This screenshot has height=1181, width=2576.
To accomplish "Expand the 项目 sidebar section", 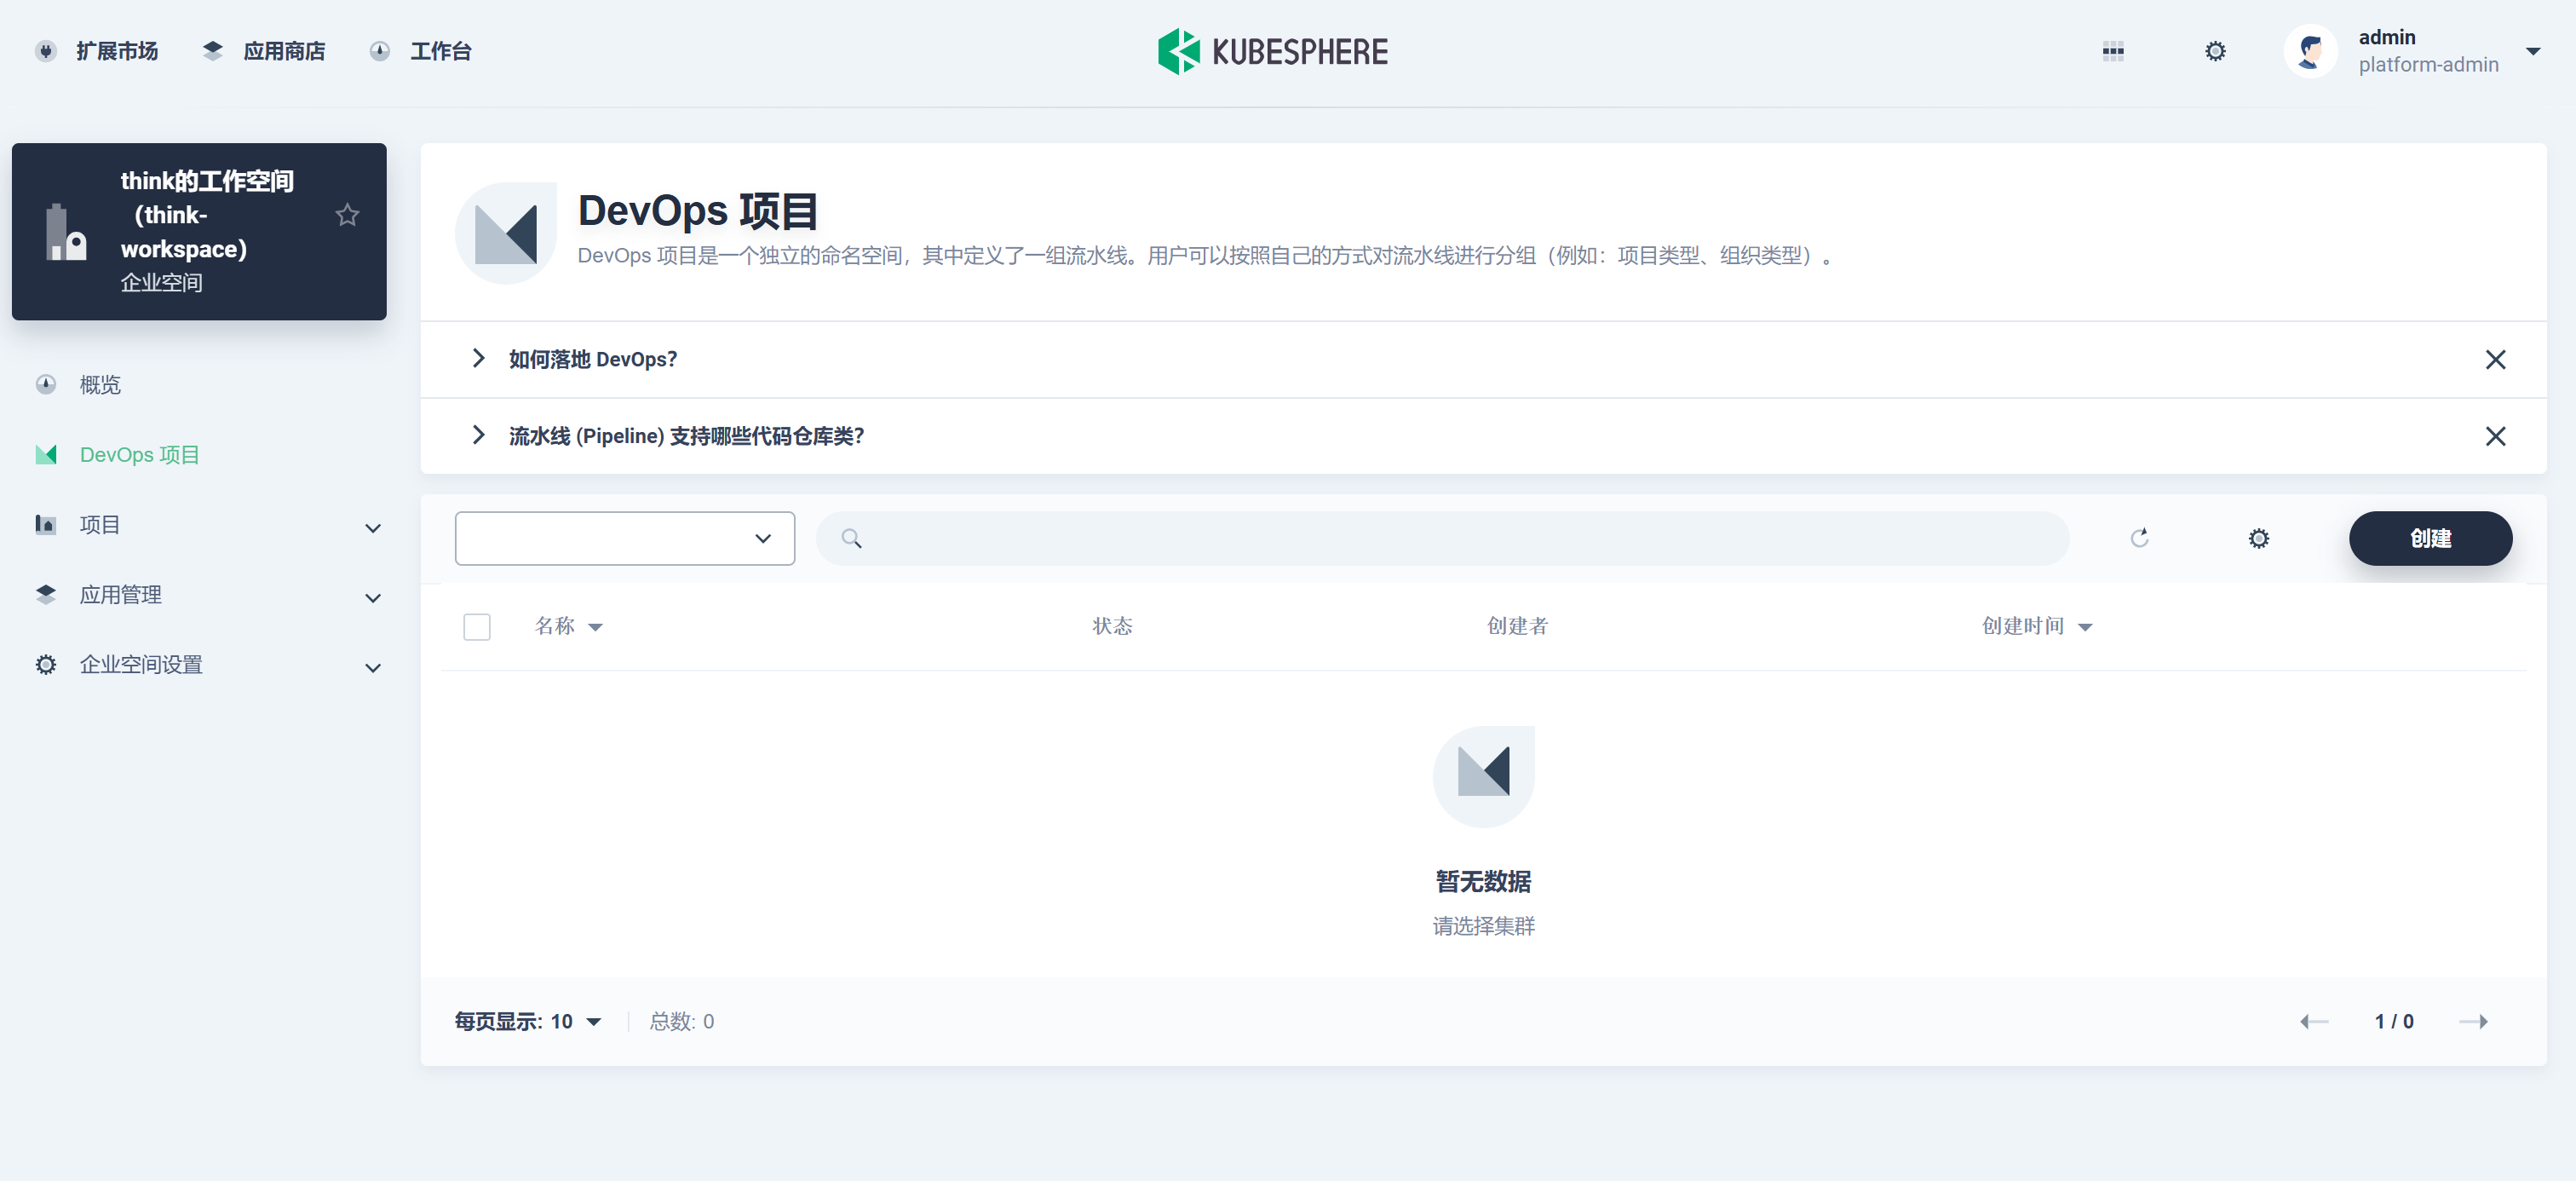I will pyautogui.click(x=372, y=527).
